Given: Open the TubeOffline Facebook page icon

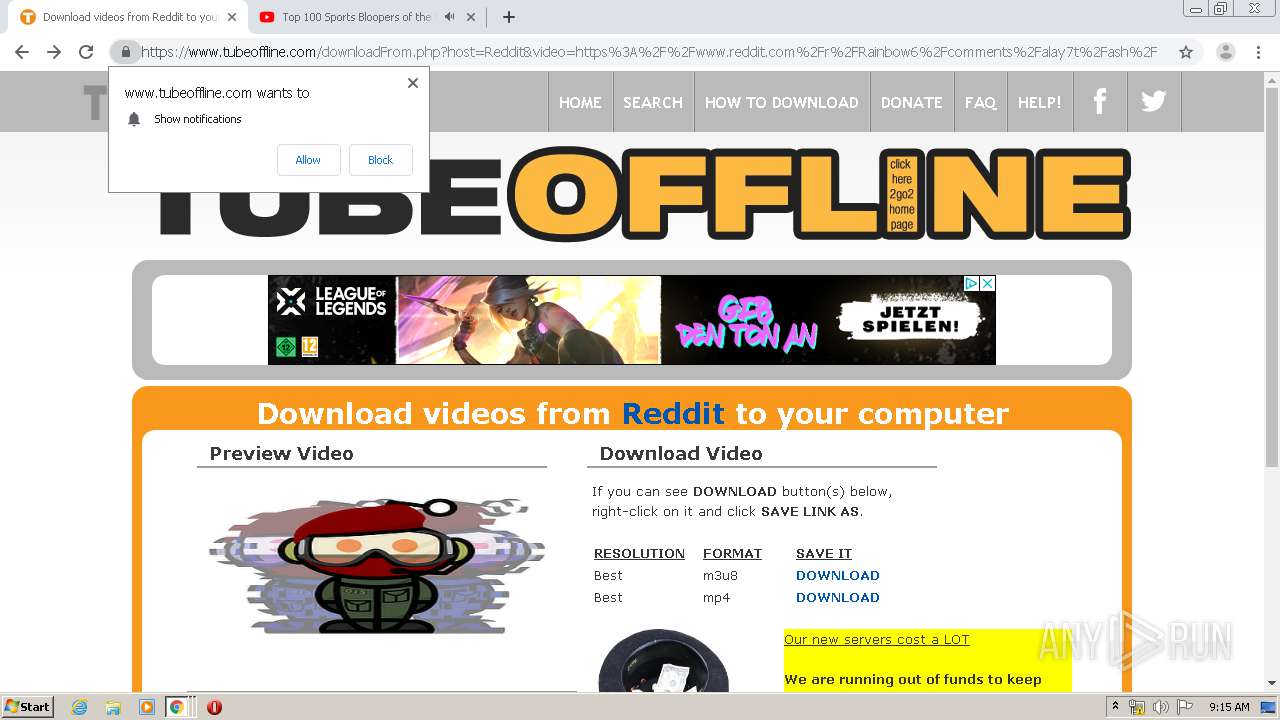Looking at the screenshot, I should pyautogui.click(x=1100, y=101).
